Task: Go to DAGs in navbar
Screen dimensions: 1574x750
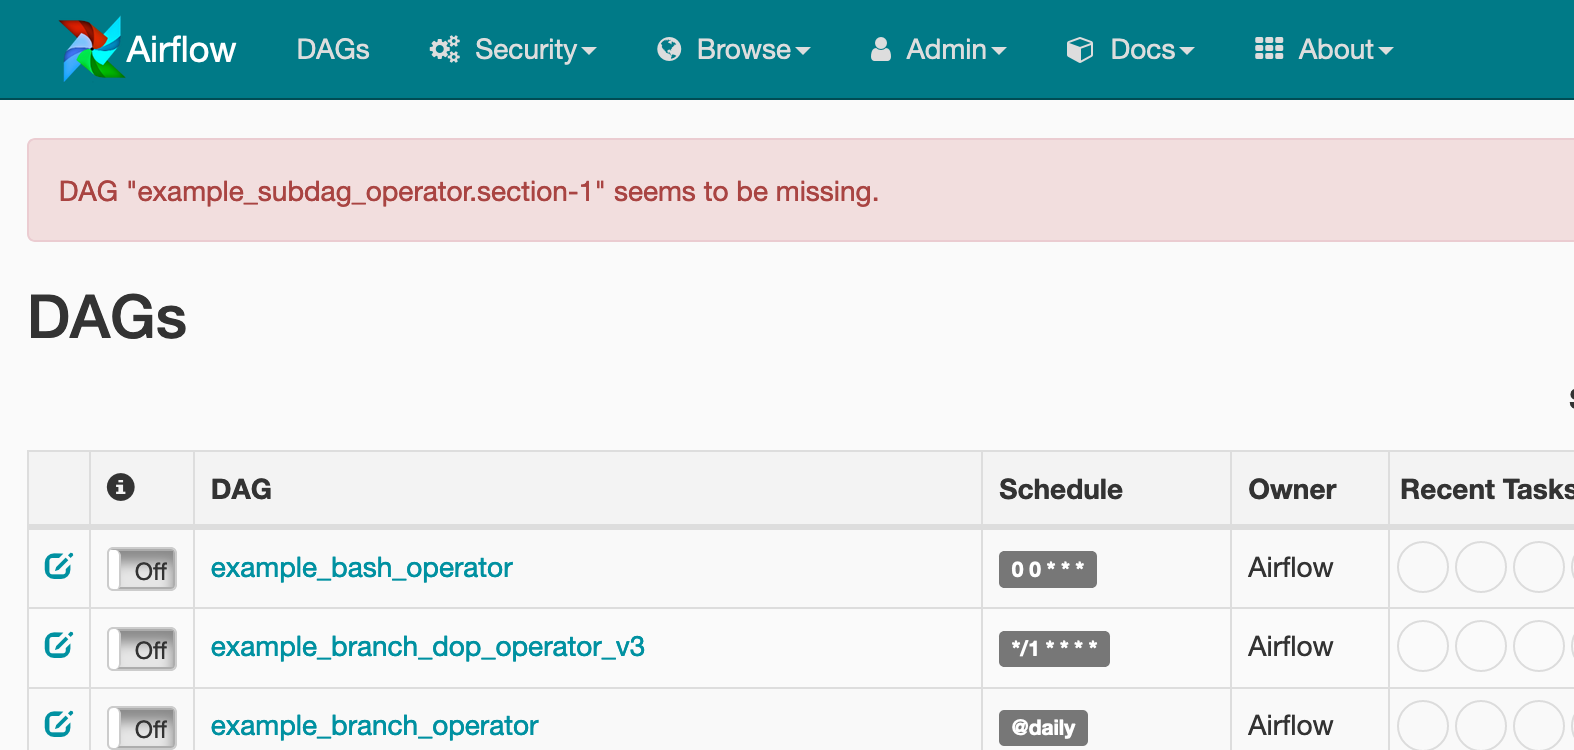Action: pyautogui.click(x=333, y=49)
